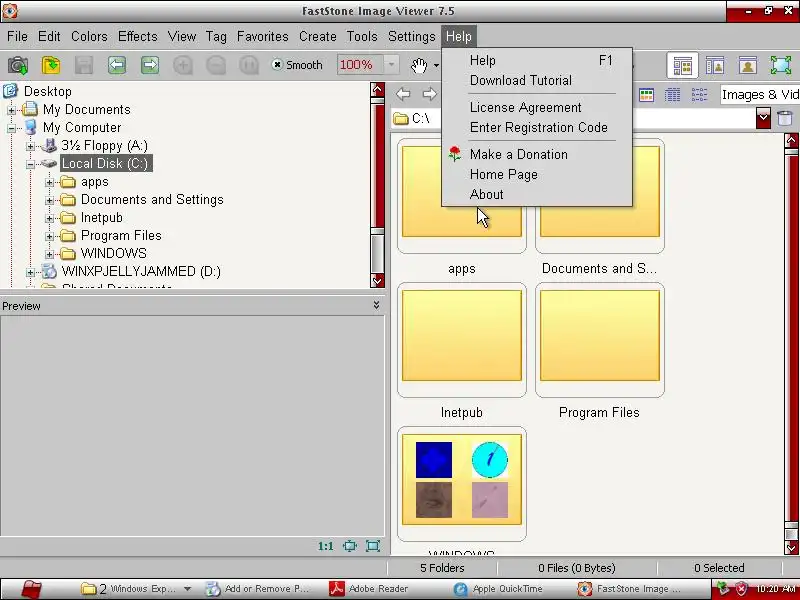The width and height of the screenshot is (800, 600).
Task: Click the browser forward arrow above thumbnails
Action: click(x=430, y=94)
